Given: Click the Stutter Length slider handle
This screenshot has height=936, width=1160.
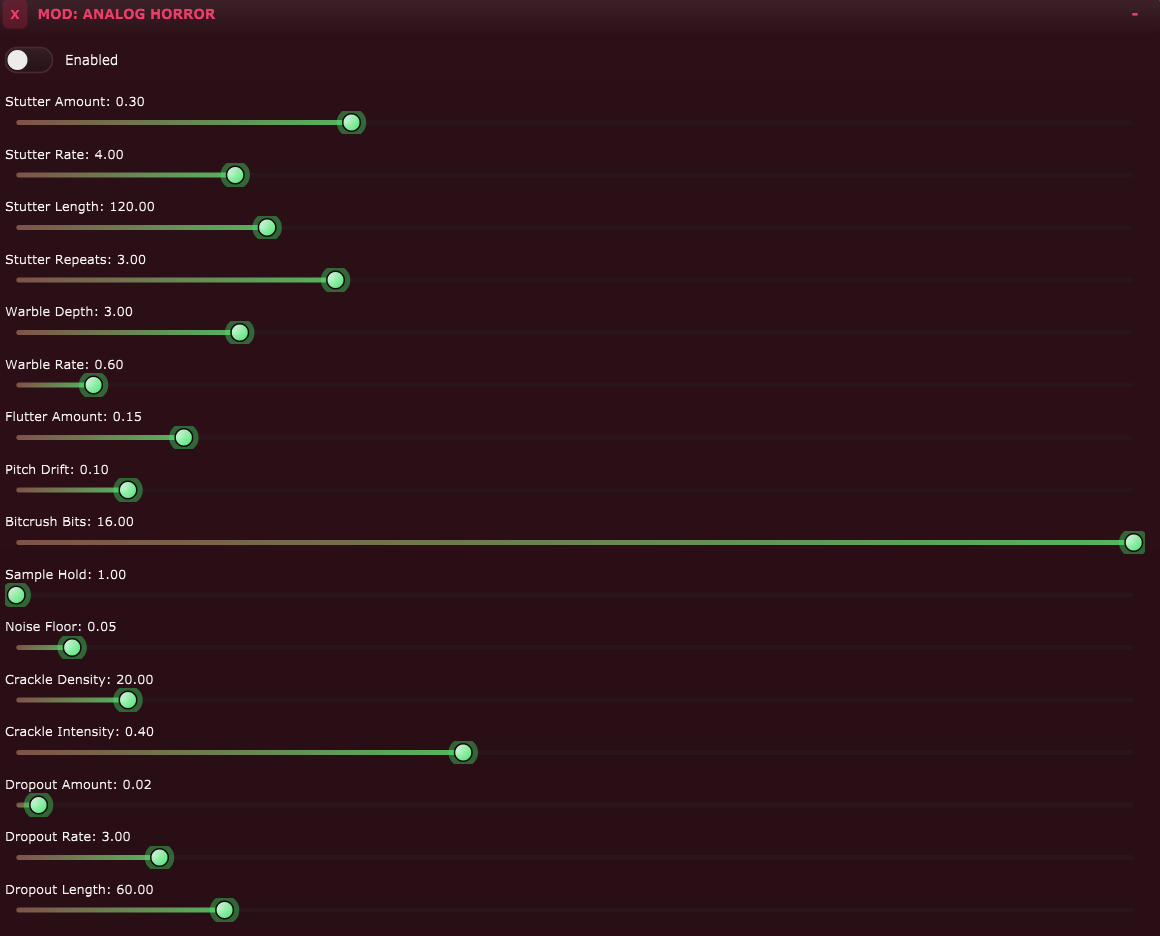Looking at the screenshot, I should click(x=267, y=227).
